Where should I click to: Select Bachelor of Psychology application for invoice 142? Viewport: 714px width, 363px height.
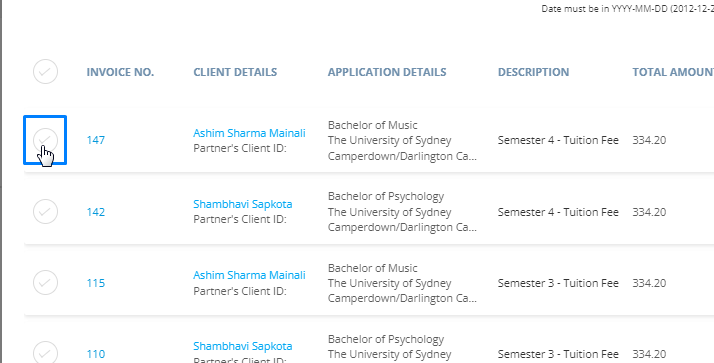pyautogui.click(x=386, y=196)
